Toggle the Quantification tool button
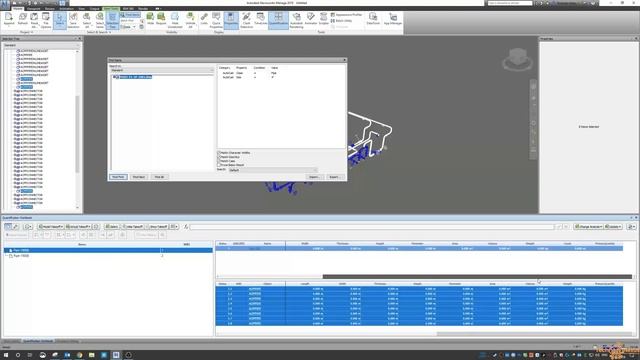The height and width of the screenshot is (360, 640). 278,19
